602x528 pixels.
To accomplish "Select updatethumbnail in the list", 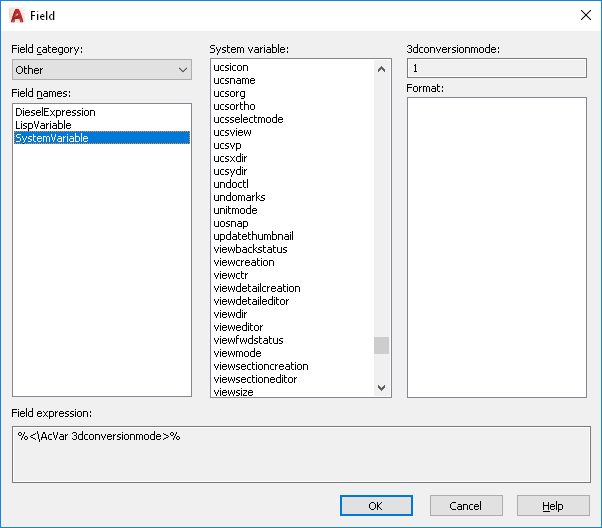I will click(253, 236).
